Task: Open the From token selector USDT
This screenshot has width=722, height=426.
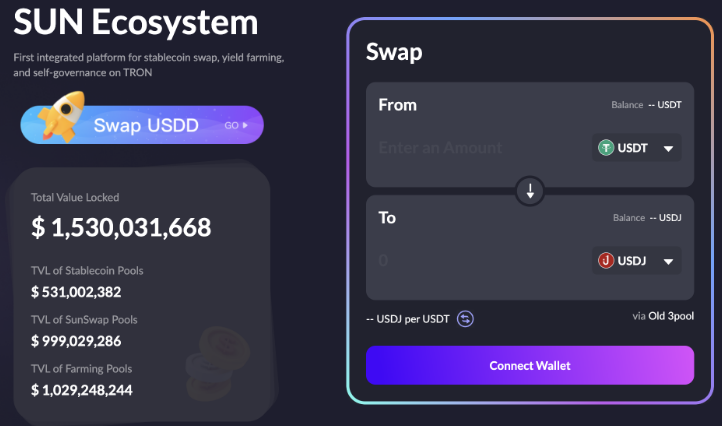Action: (x=636, y=148)
